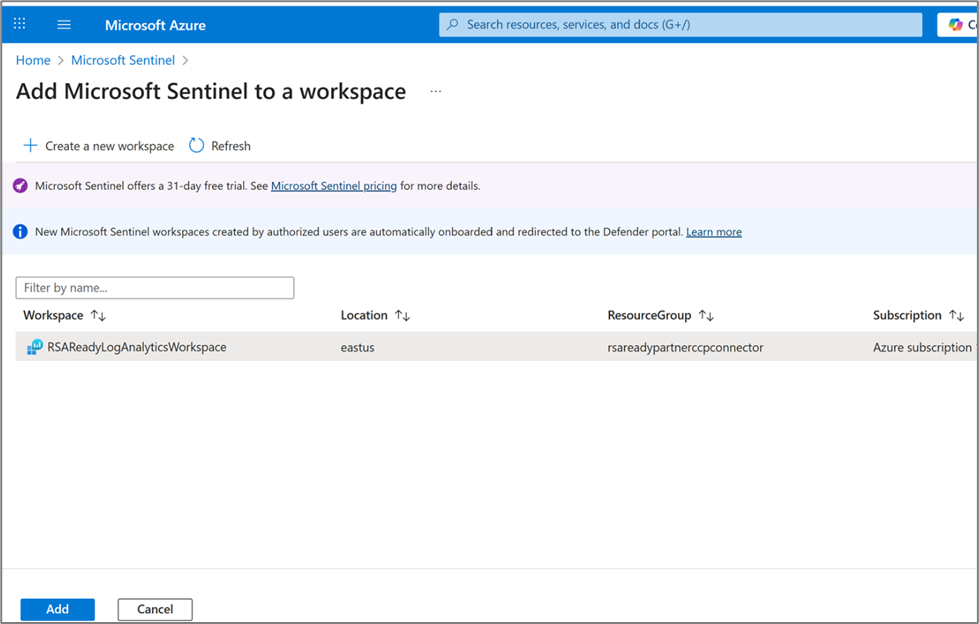Go to Home breadcrumb
The image size is (979, 624).
[x=33, y=60]
